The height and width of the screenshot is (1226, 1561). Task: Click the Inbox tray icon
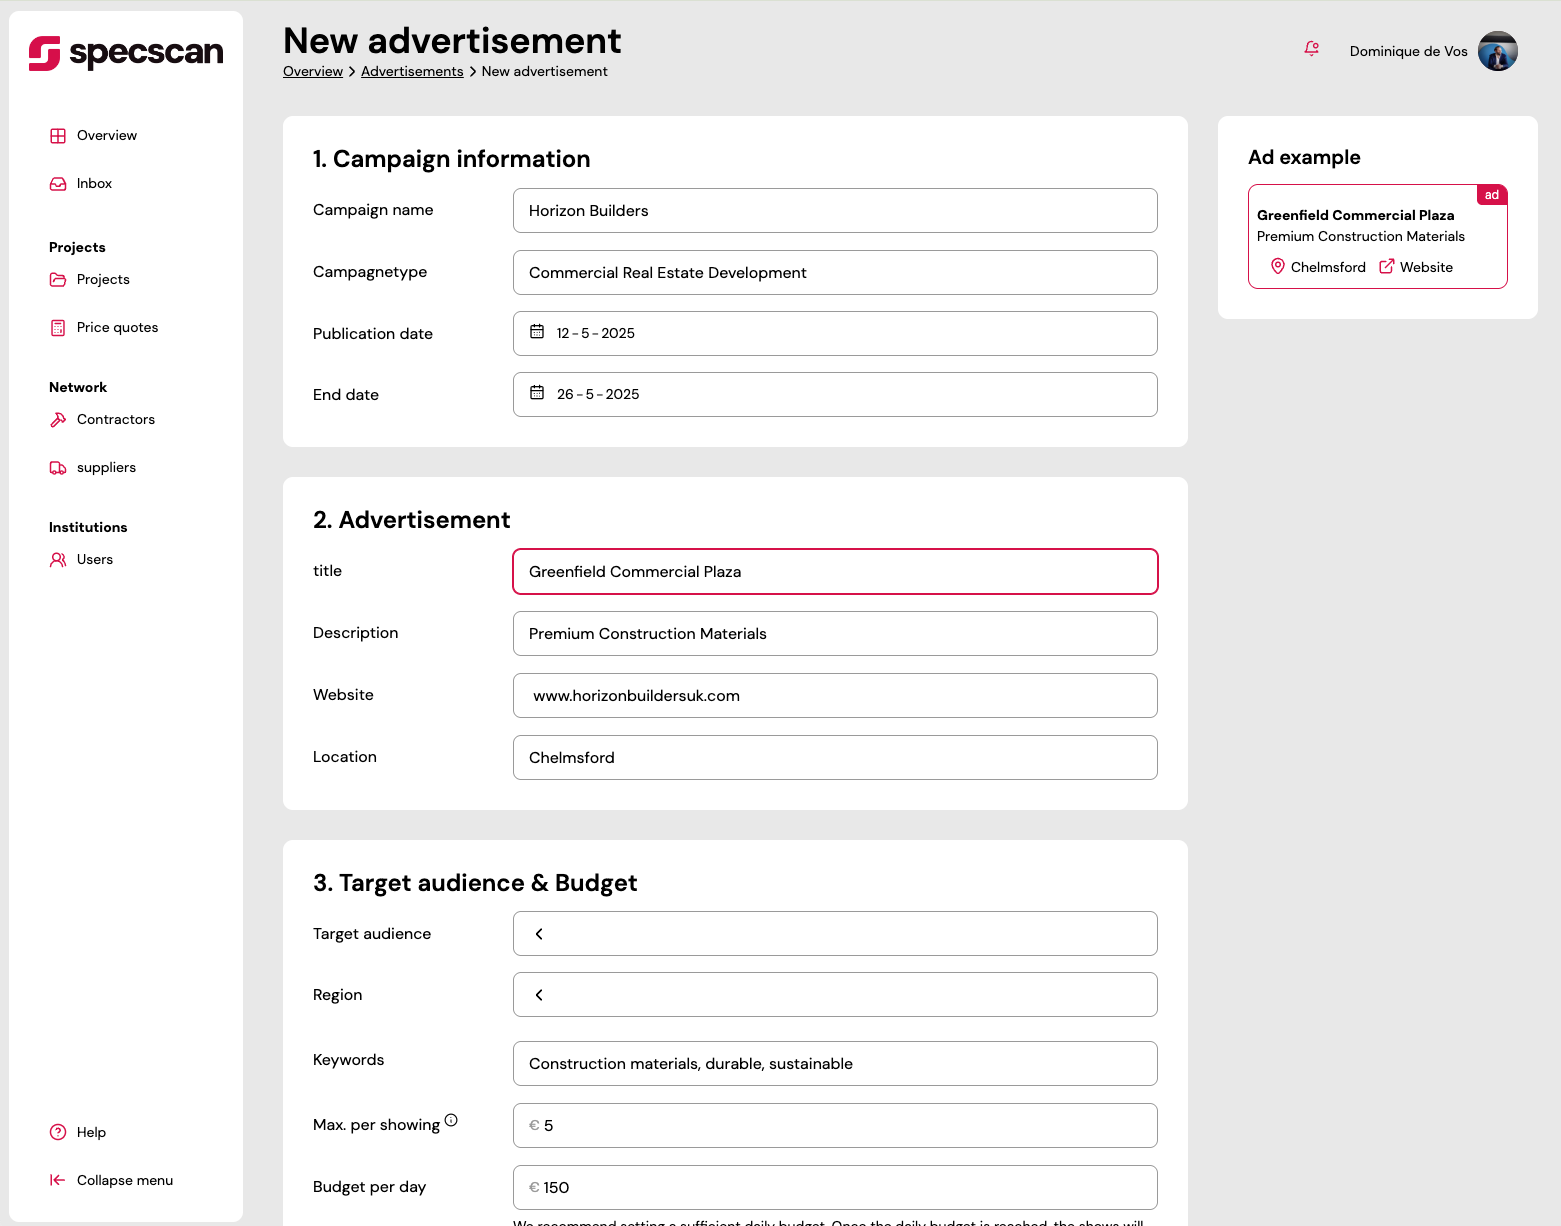tap(58, 184)
